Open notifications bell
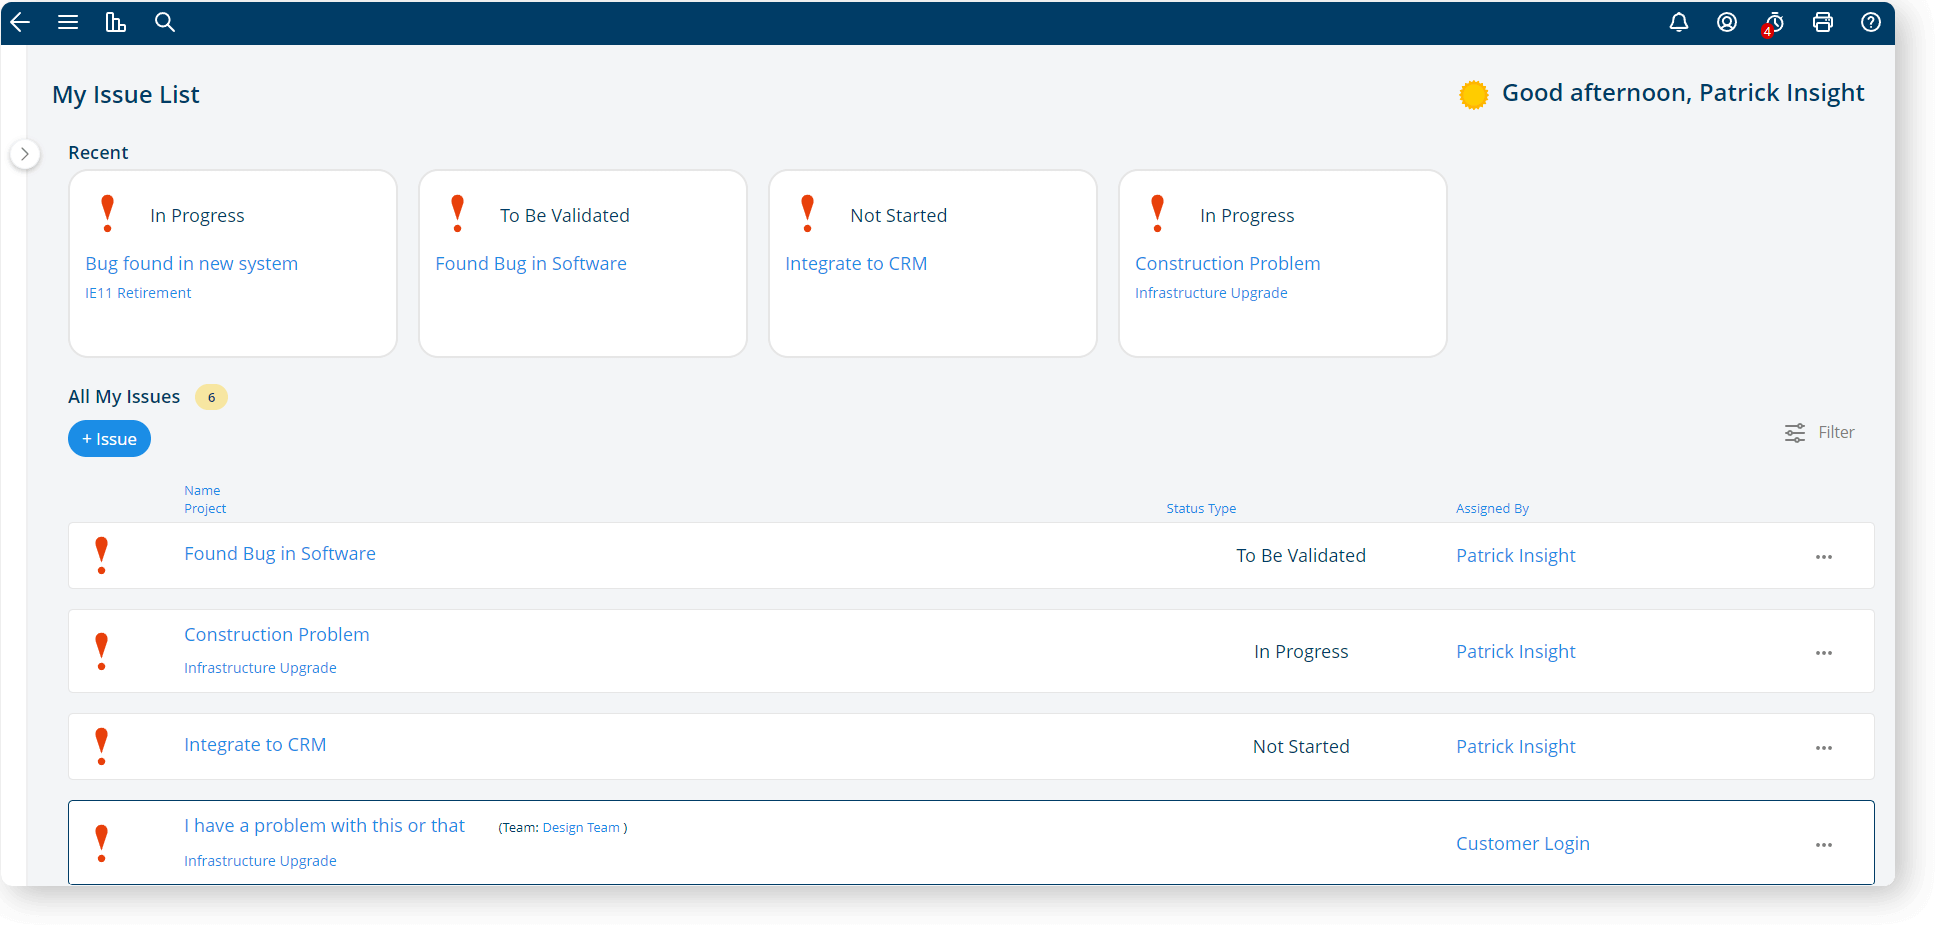Image resolution: width=1946 pixels, height=938 pixels. pos(1679,22)
